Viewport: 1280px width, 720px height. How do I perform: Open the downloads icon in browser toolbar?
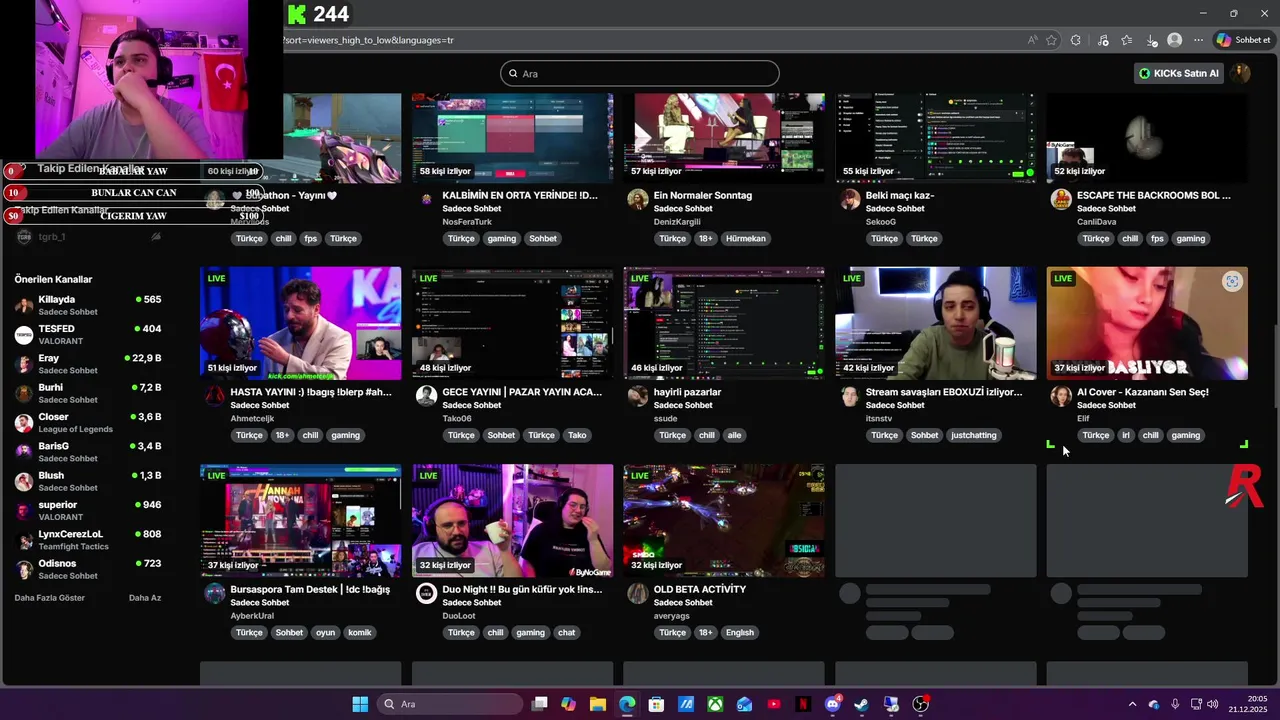(x=1152, y=40)
